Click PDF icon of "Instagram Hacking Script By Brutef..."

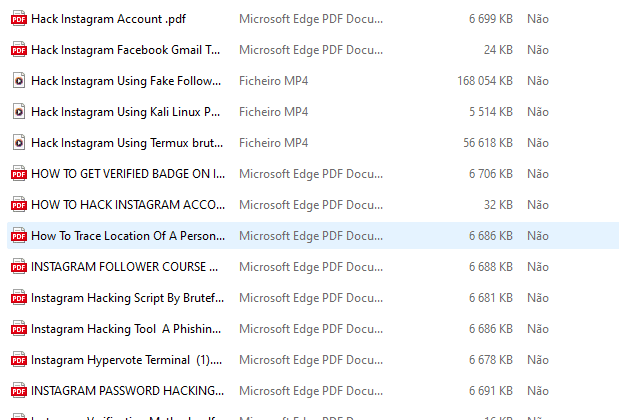(18, 298)
